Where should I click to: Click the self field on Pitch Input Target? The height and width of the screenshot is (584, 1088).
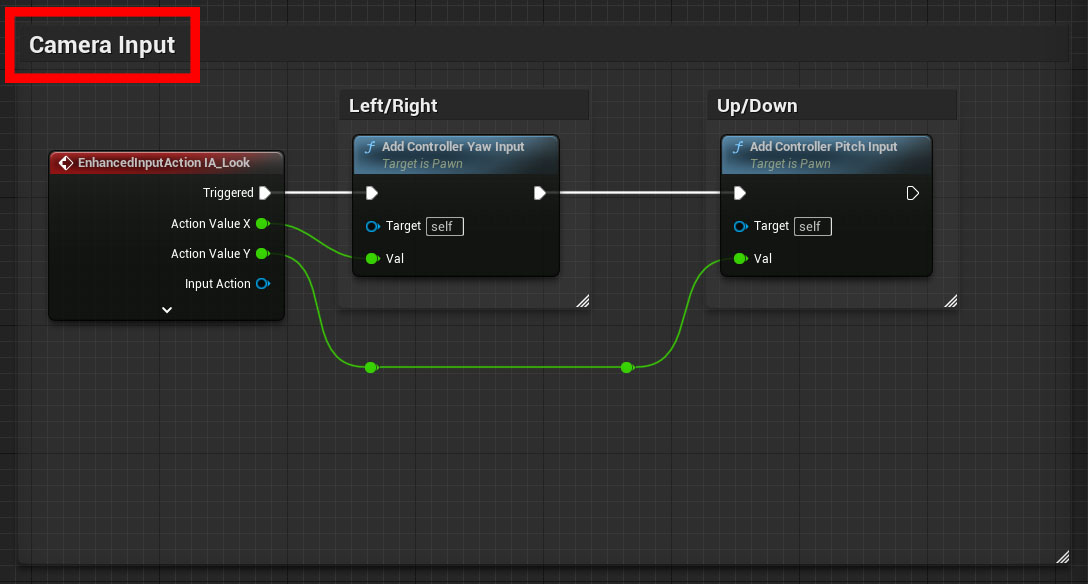click(813, 227)
